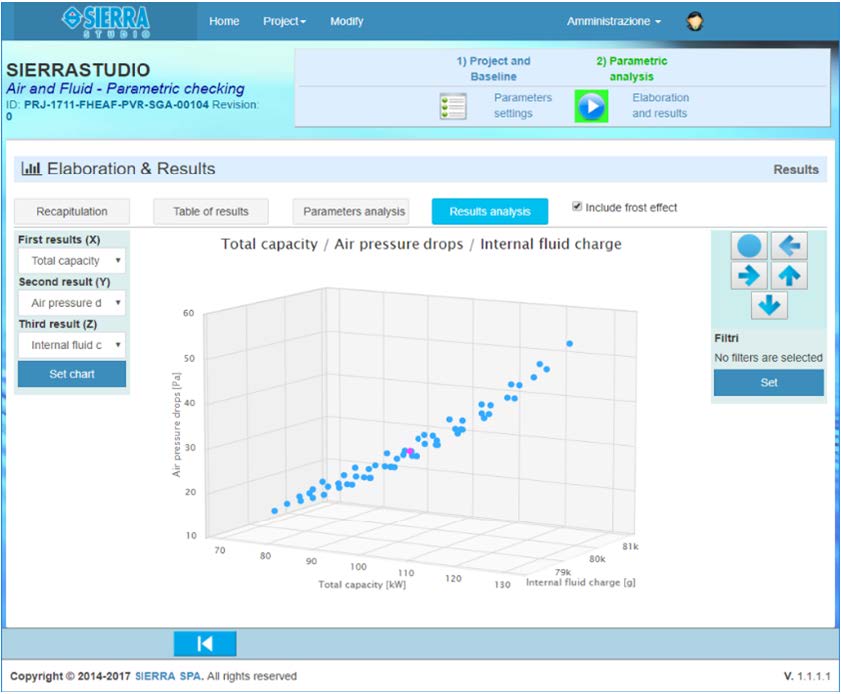This screenshot has width=841, height=694.
Task: Rotate chart with the down arrow
Action: 769,305
